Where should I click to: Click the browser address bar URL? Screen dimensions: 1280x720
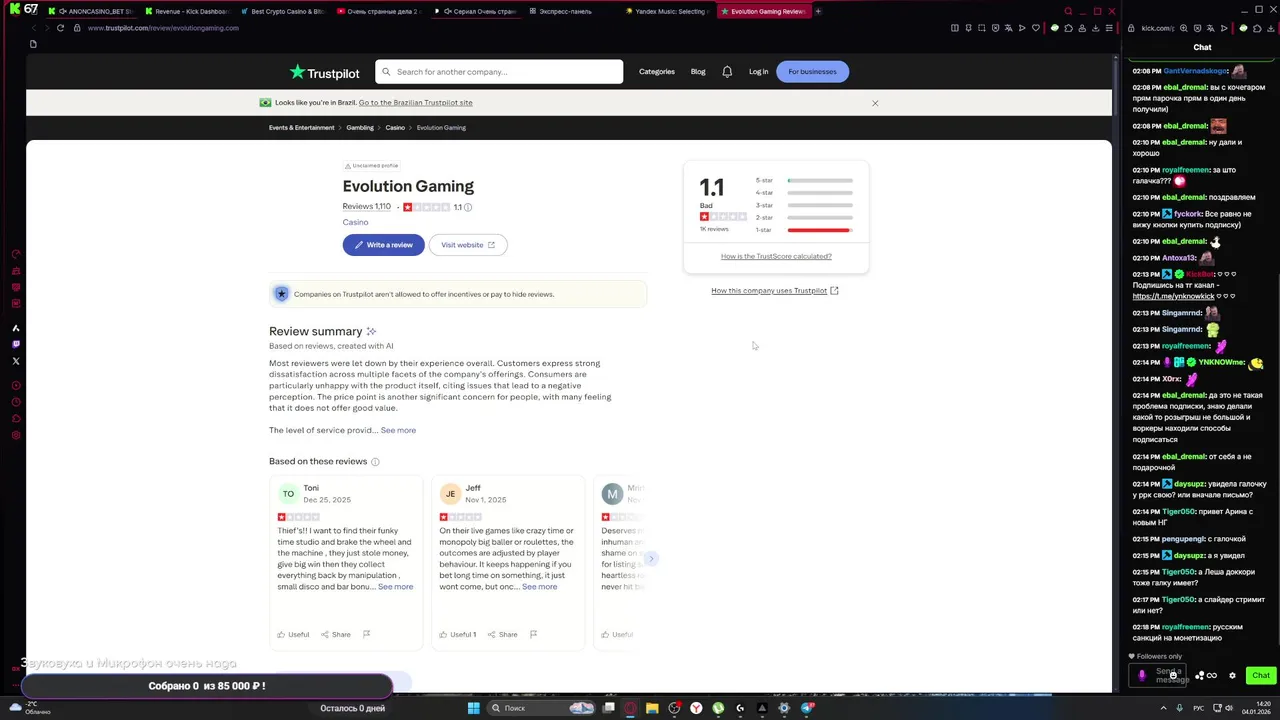tap(162, 28)
